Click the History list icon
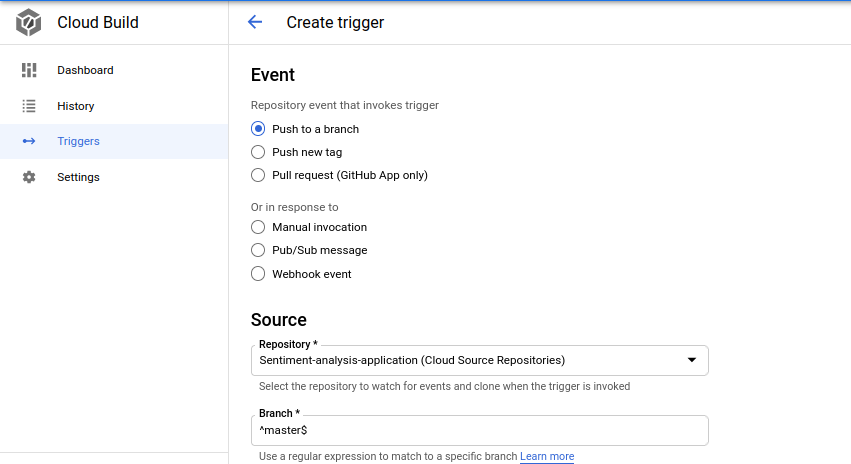The image size is (851, 464). (x=29, y=106)
